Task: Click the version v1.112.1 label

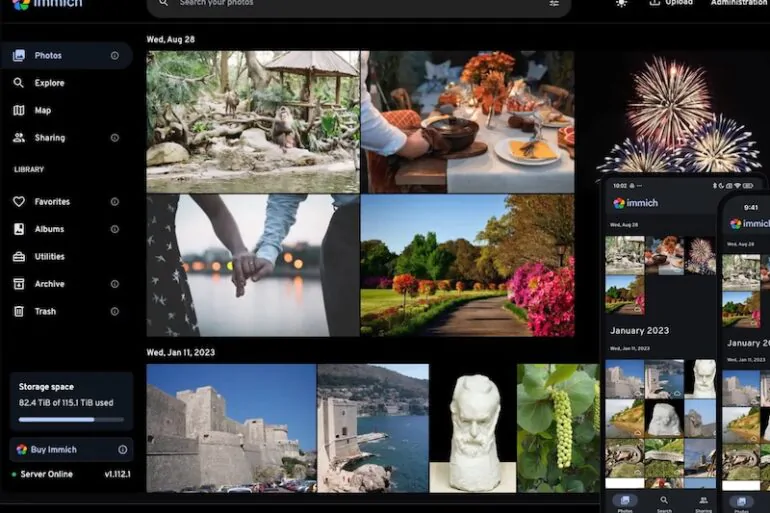Action: coord(117,474)
